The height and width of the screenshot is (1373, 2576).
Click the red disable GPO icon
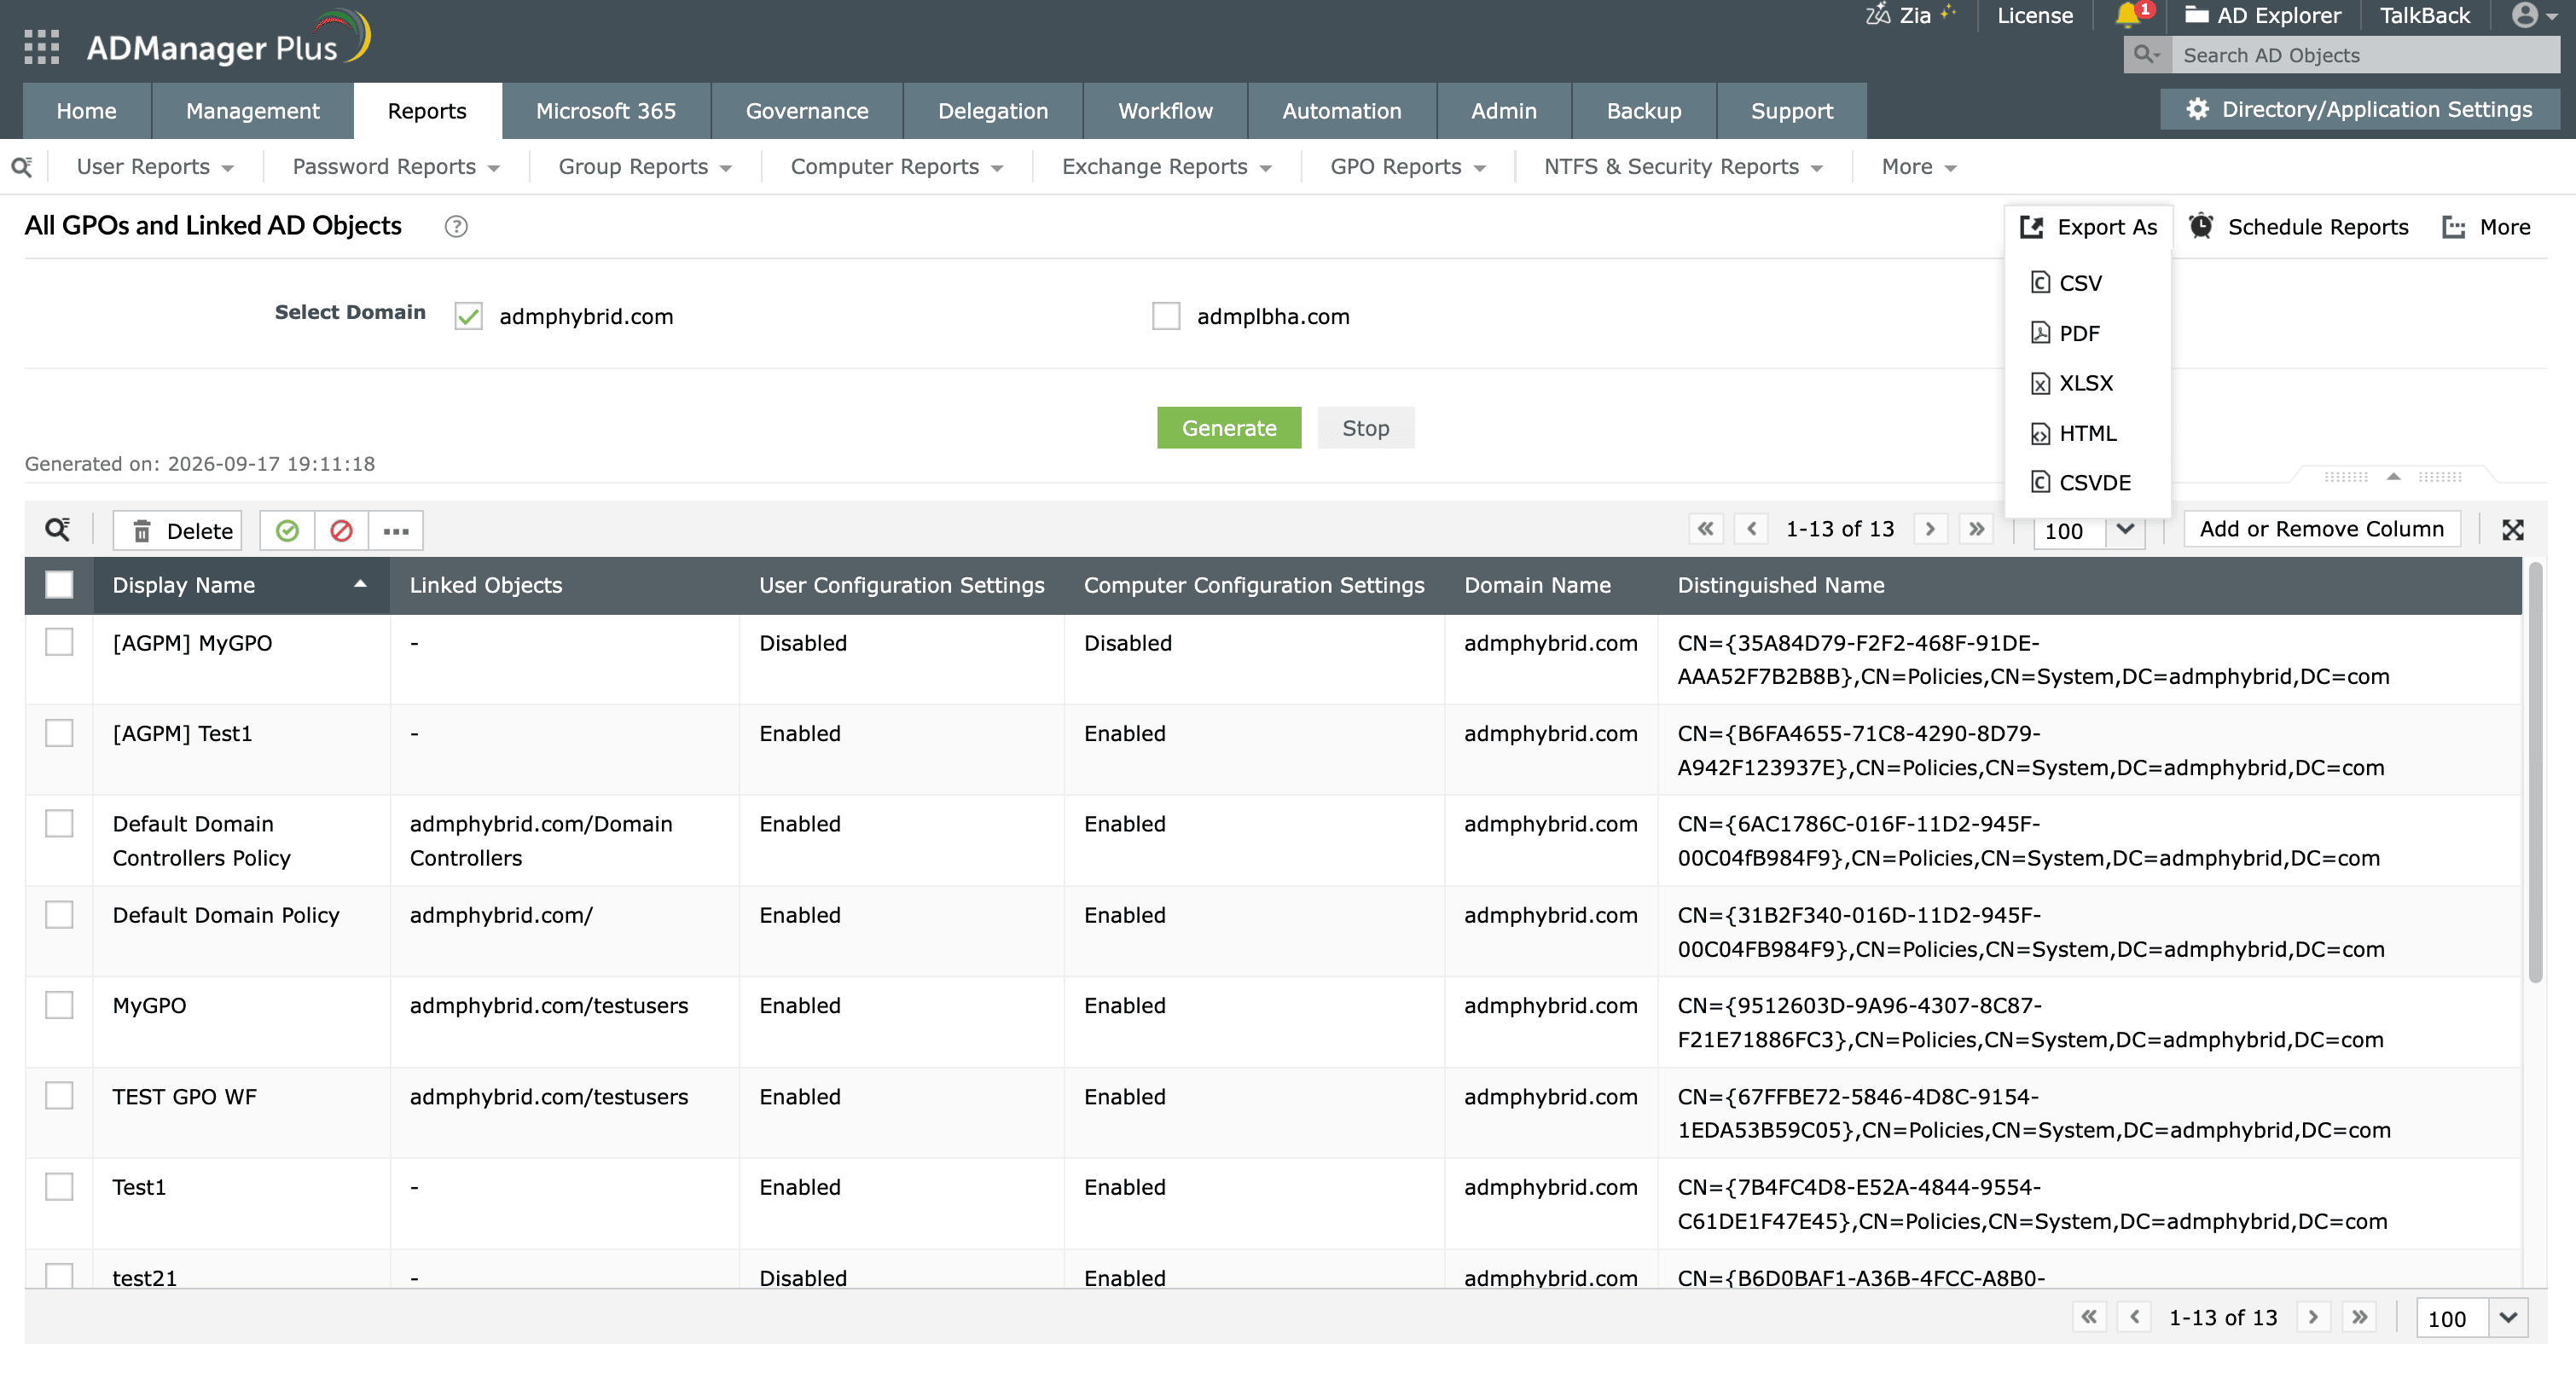341,530
